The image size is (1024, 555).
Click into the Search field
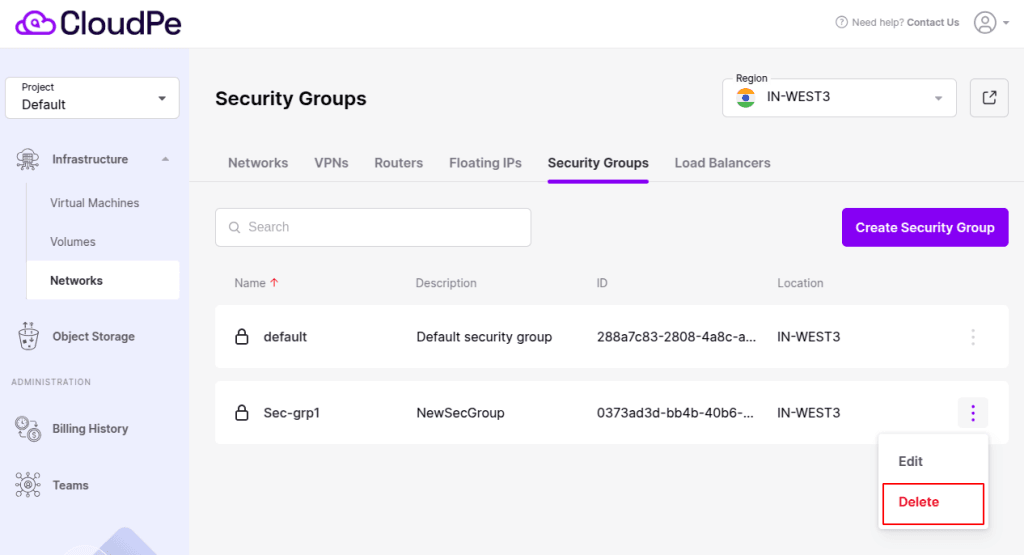[373, 227]
